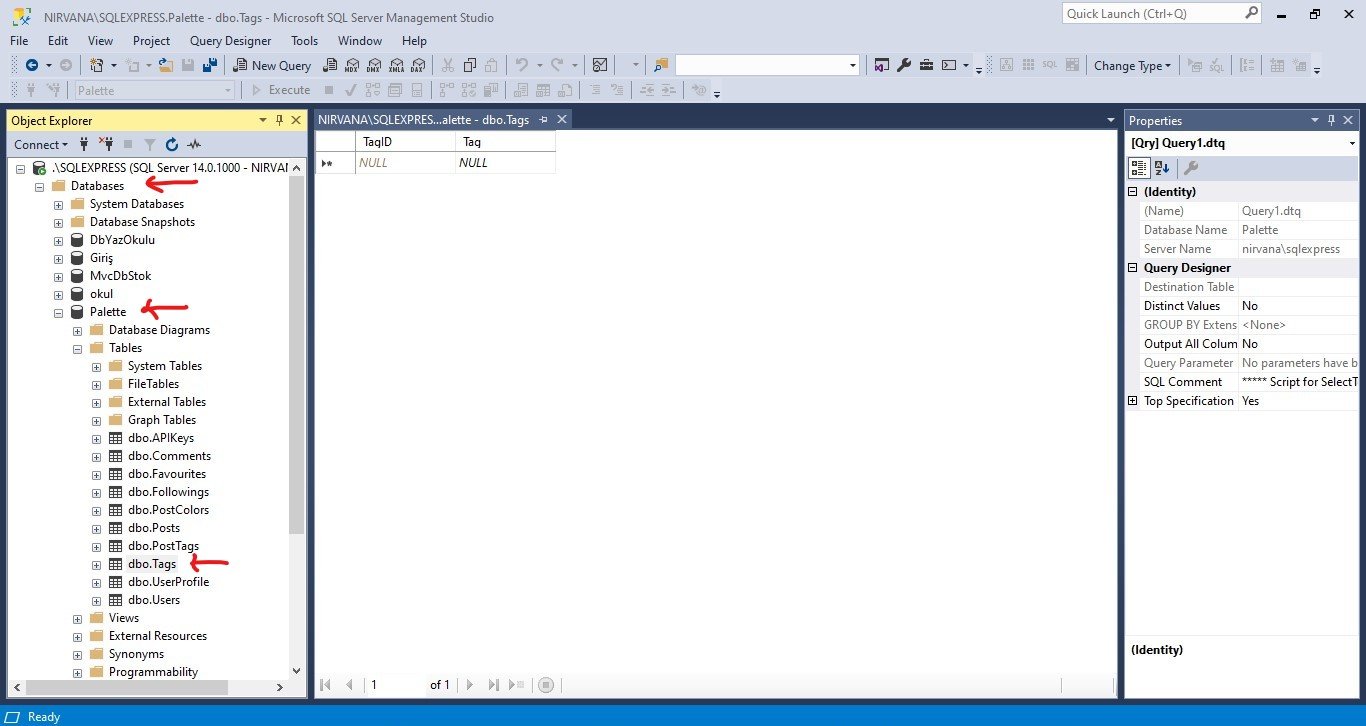Expand the dbo.Users table node
Image resolution: width=1366 pixels, height=726 pixels.
tap(97, 600)
